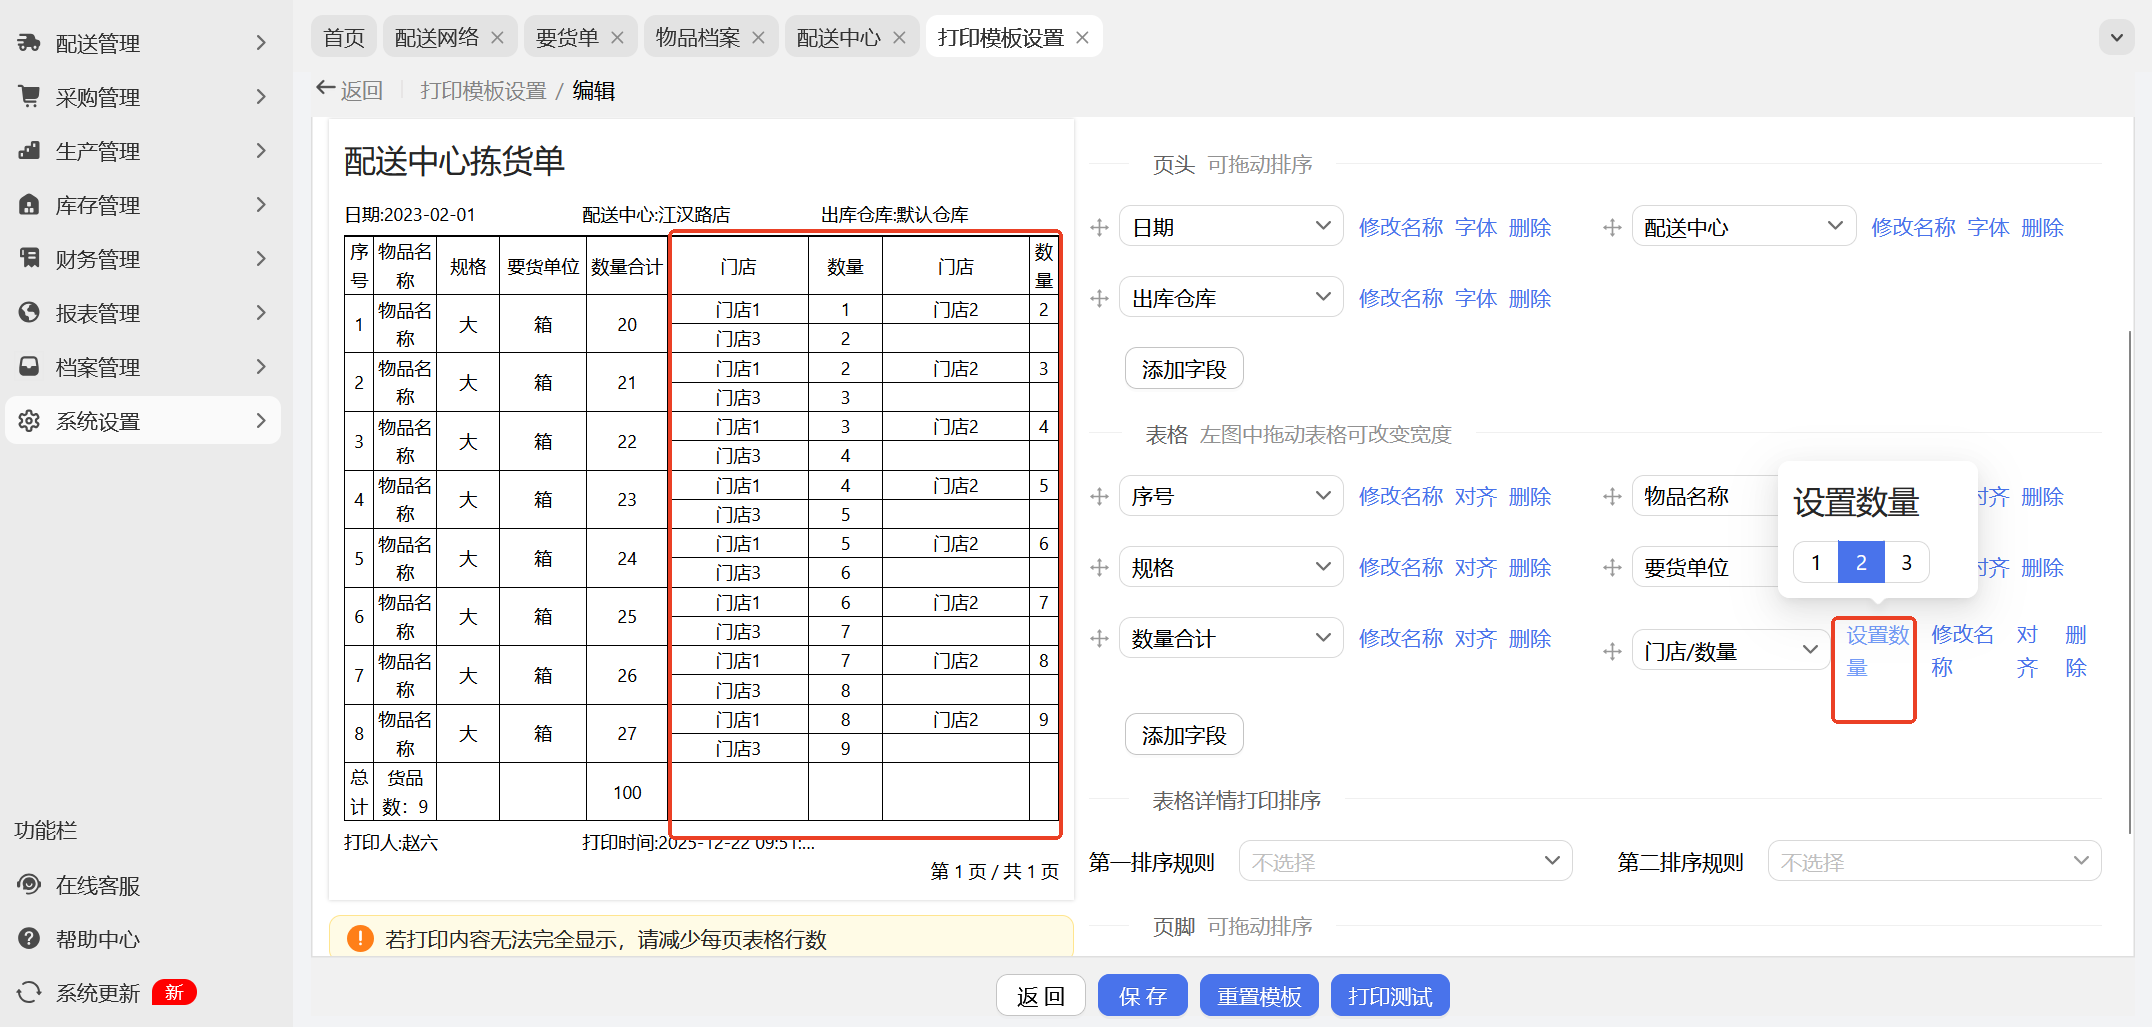The width and height of the screenshot is (2152, 1027).
Task: Expand the 配送管理 sidebar menu arrow
Action: [x=261, y=43]
